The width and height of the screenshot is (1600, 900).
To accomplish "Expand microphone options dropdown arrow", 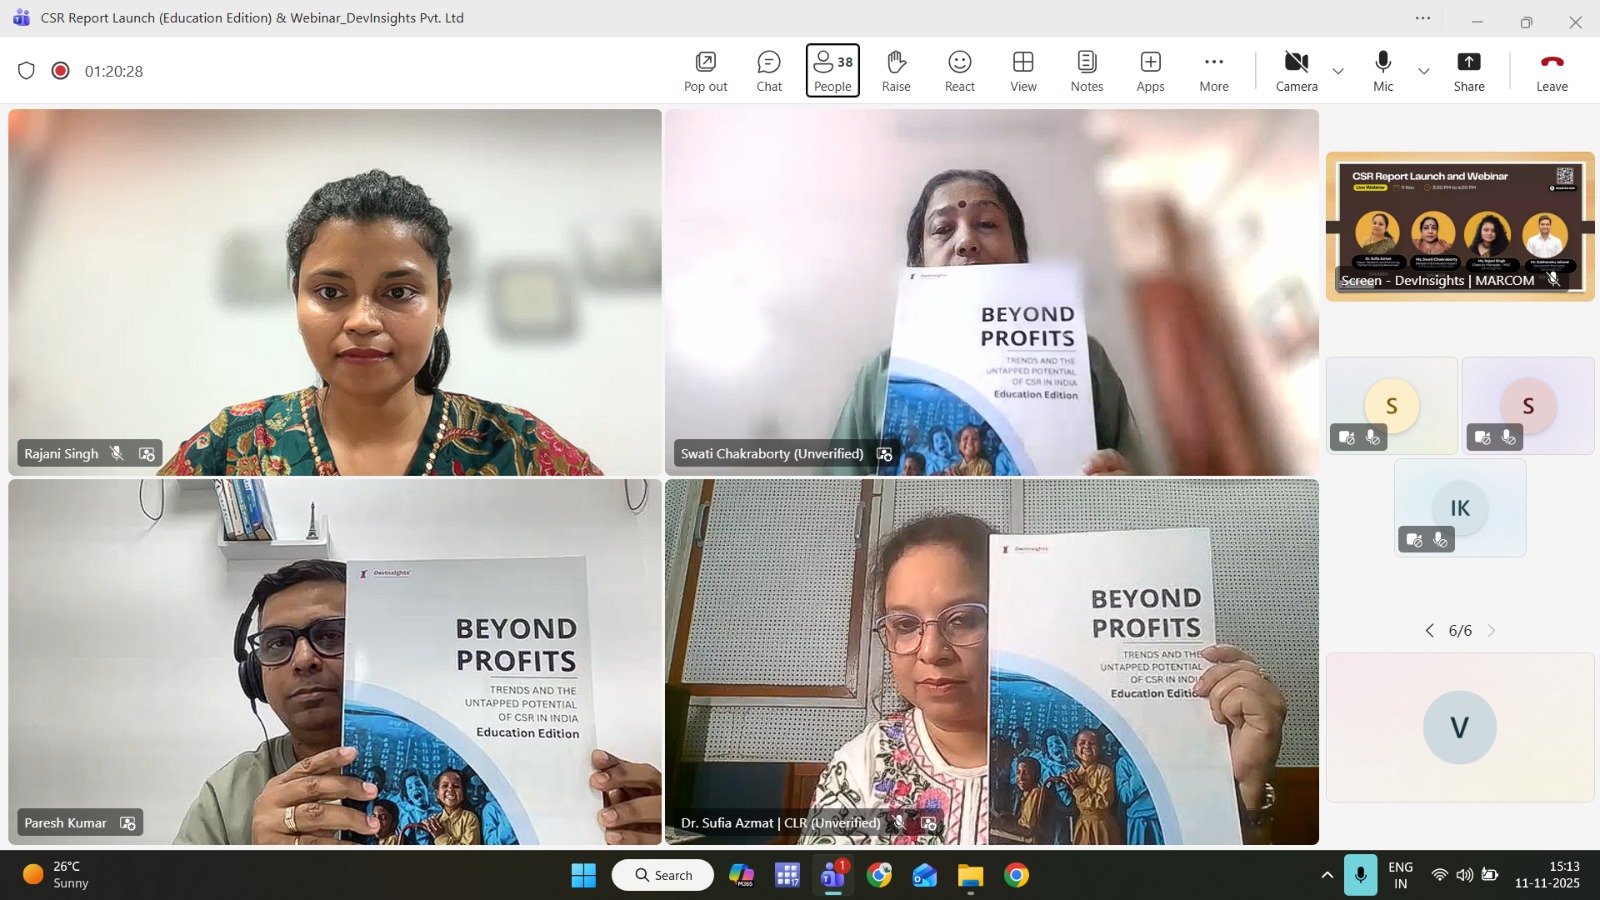I will point(1424,71).
